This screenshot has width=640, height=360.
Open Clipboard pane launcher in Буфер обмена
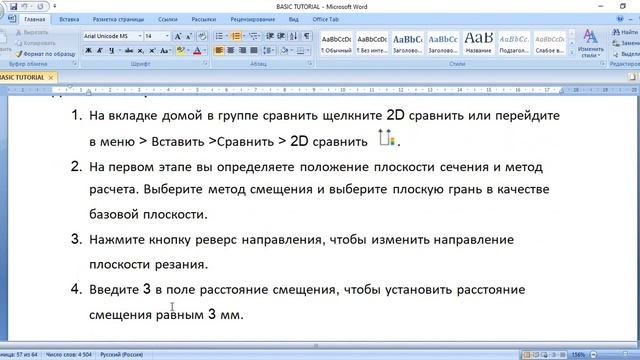(x=74, y=64)
